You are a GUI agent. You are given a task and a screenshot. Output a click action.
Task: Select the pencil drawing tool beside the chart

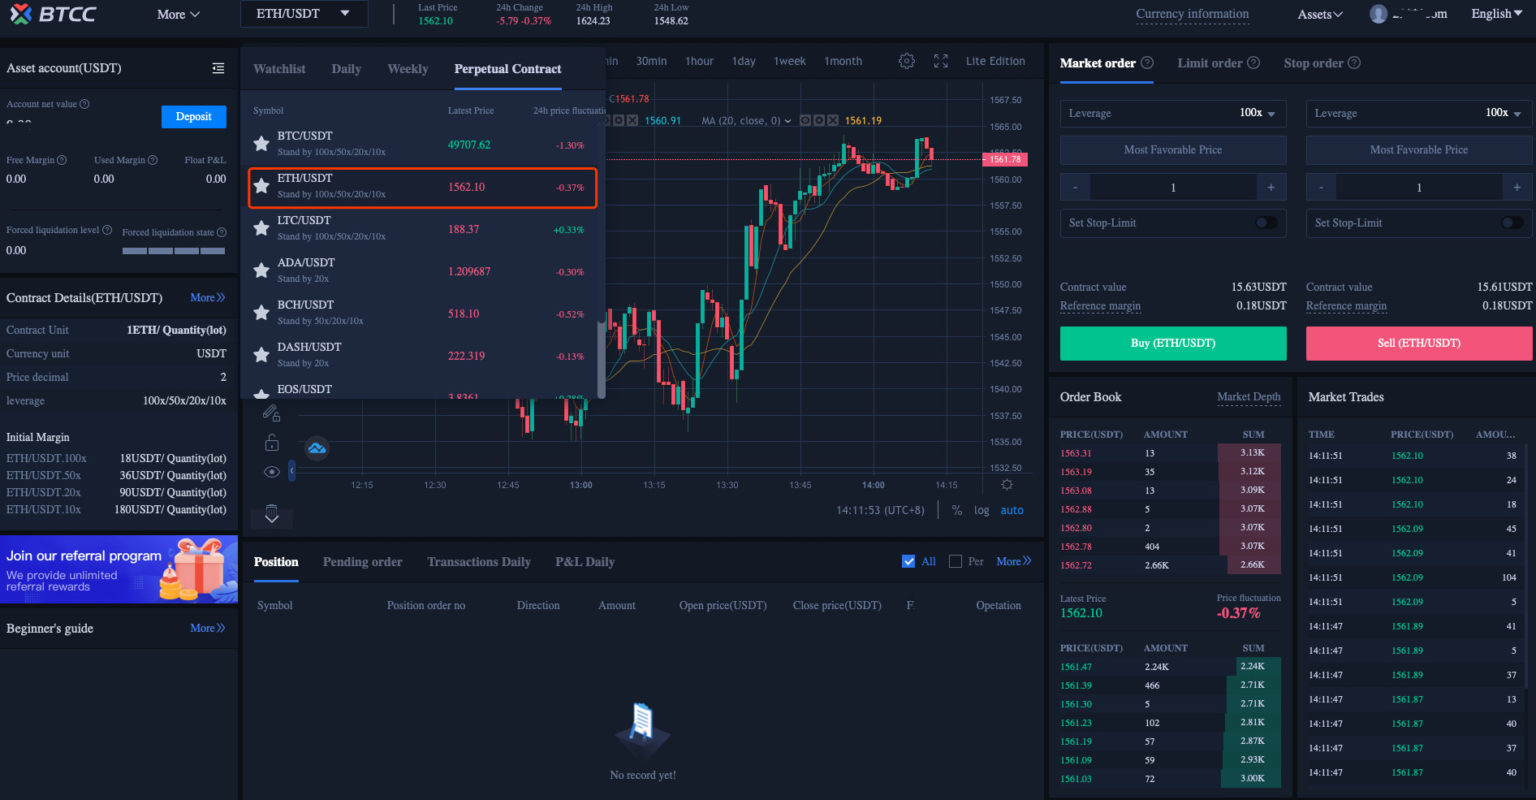[x=270, y=412]
